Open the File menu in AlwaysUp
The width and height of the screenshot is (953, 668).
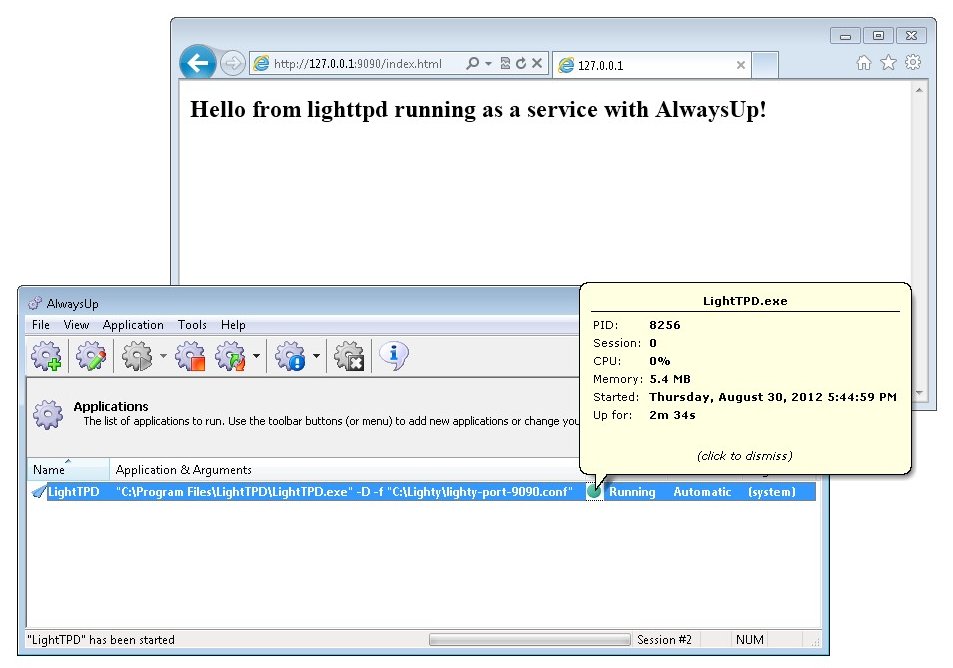41,325
